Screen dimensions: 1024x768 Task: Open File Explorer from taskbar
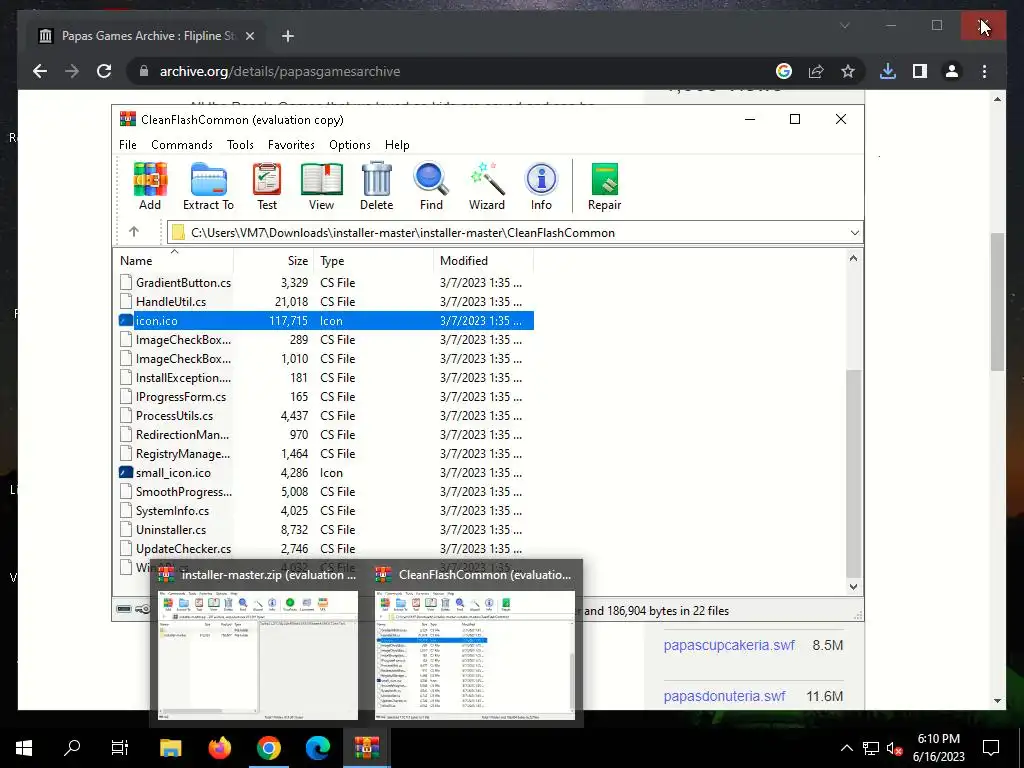[170, 748]
